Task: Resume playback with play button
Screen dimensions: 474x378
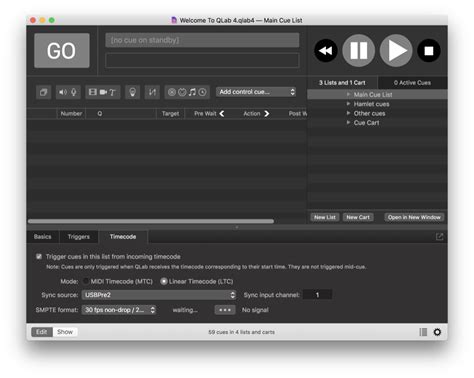Action: click(396, 51)
